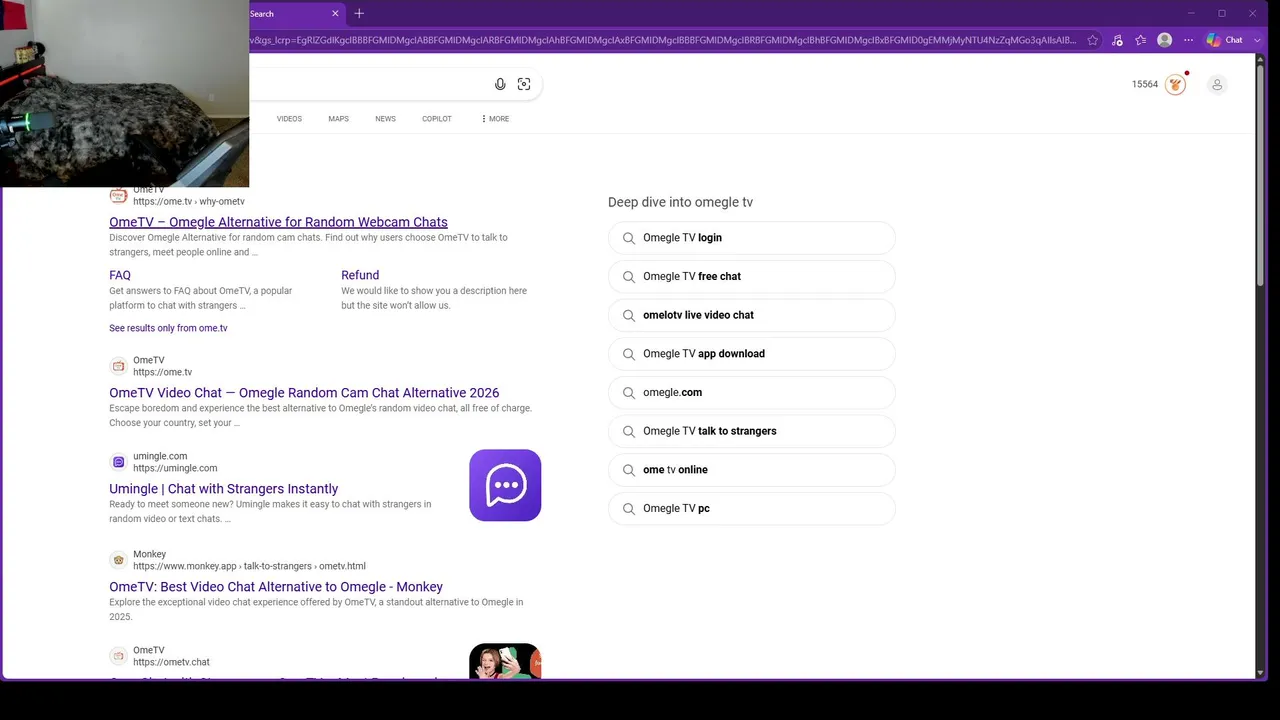Minimize the browser window

[1191, 14]
